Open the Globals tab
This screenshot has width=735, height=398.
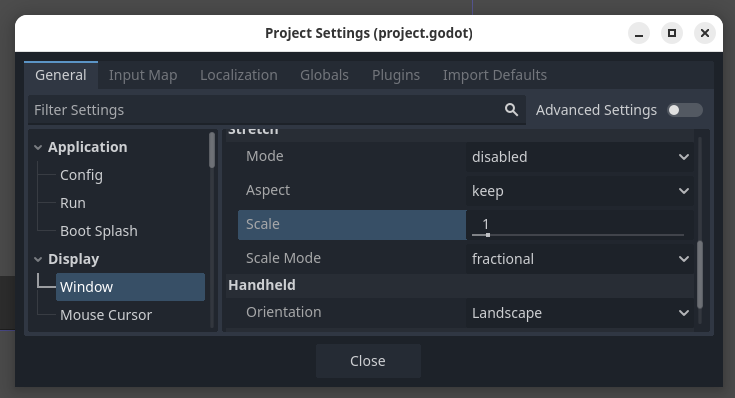pyautogui.click(x=324, y=75)
